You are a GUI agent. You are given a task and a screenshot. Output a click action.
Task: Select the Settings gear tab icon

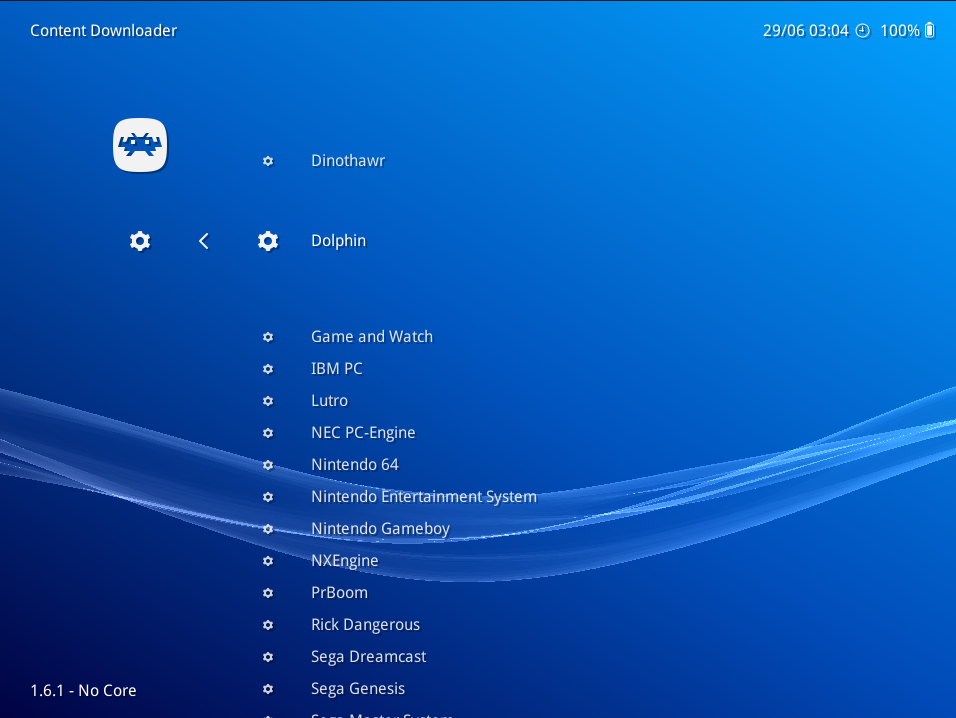coord(140,241)
